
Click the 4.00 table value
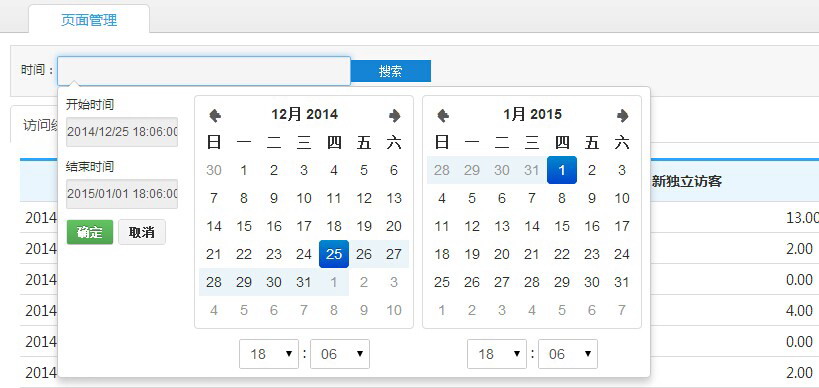click(799, 311)
